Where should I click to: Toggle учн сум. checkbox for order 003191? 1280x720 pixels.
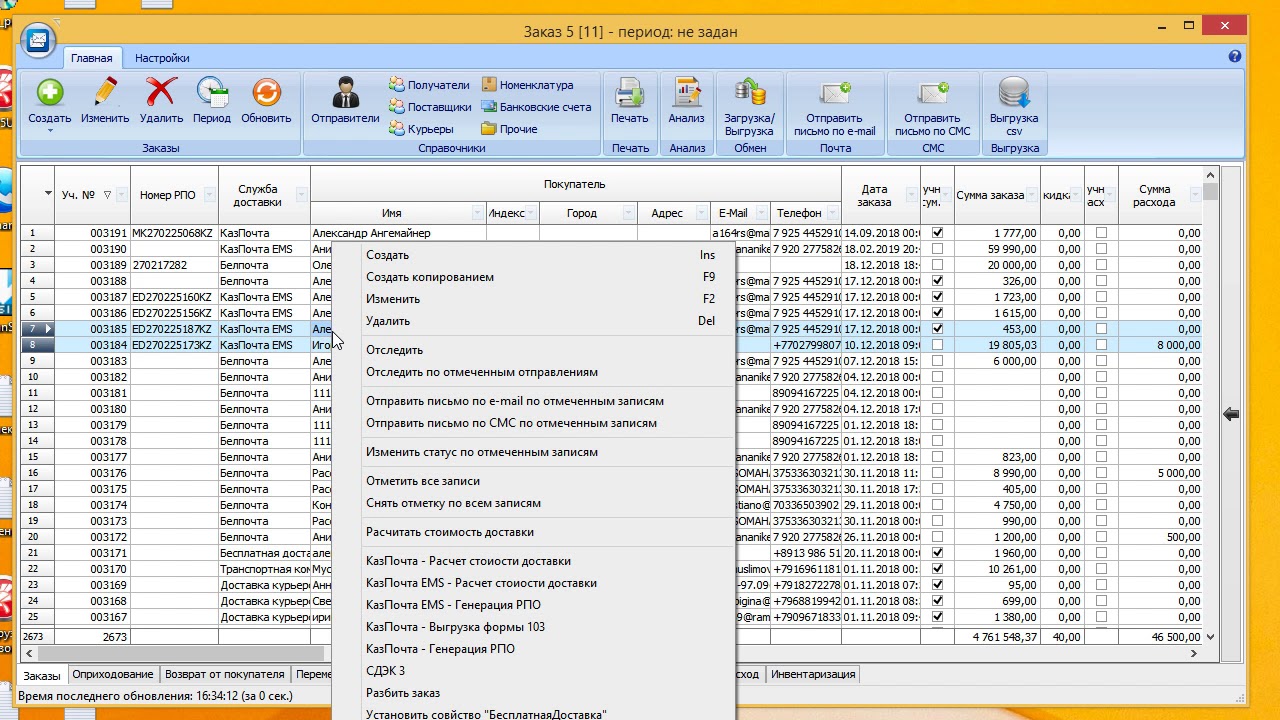937,233
